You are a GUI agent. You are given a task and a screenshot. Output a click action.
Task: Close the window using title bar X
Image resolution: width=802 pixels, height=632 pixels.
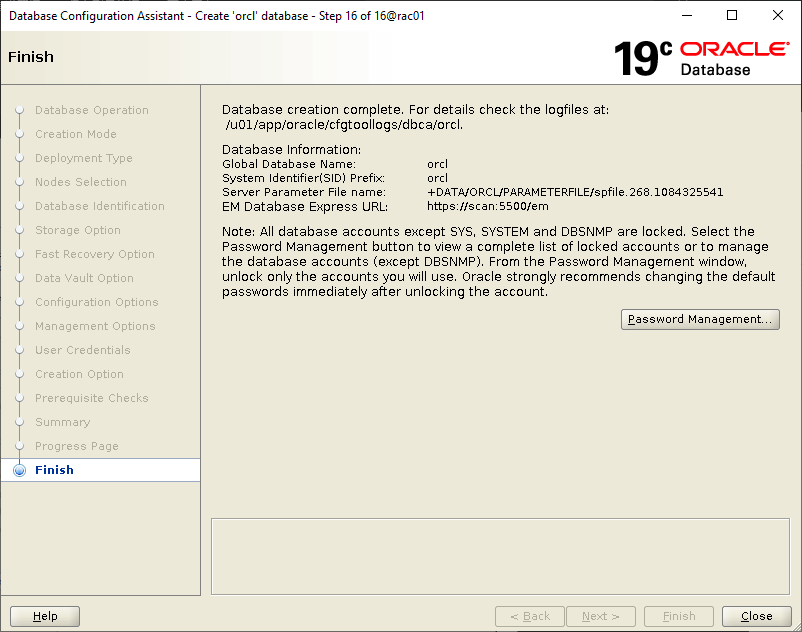[777, 15]
